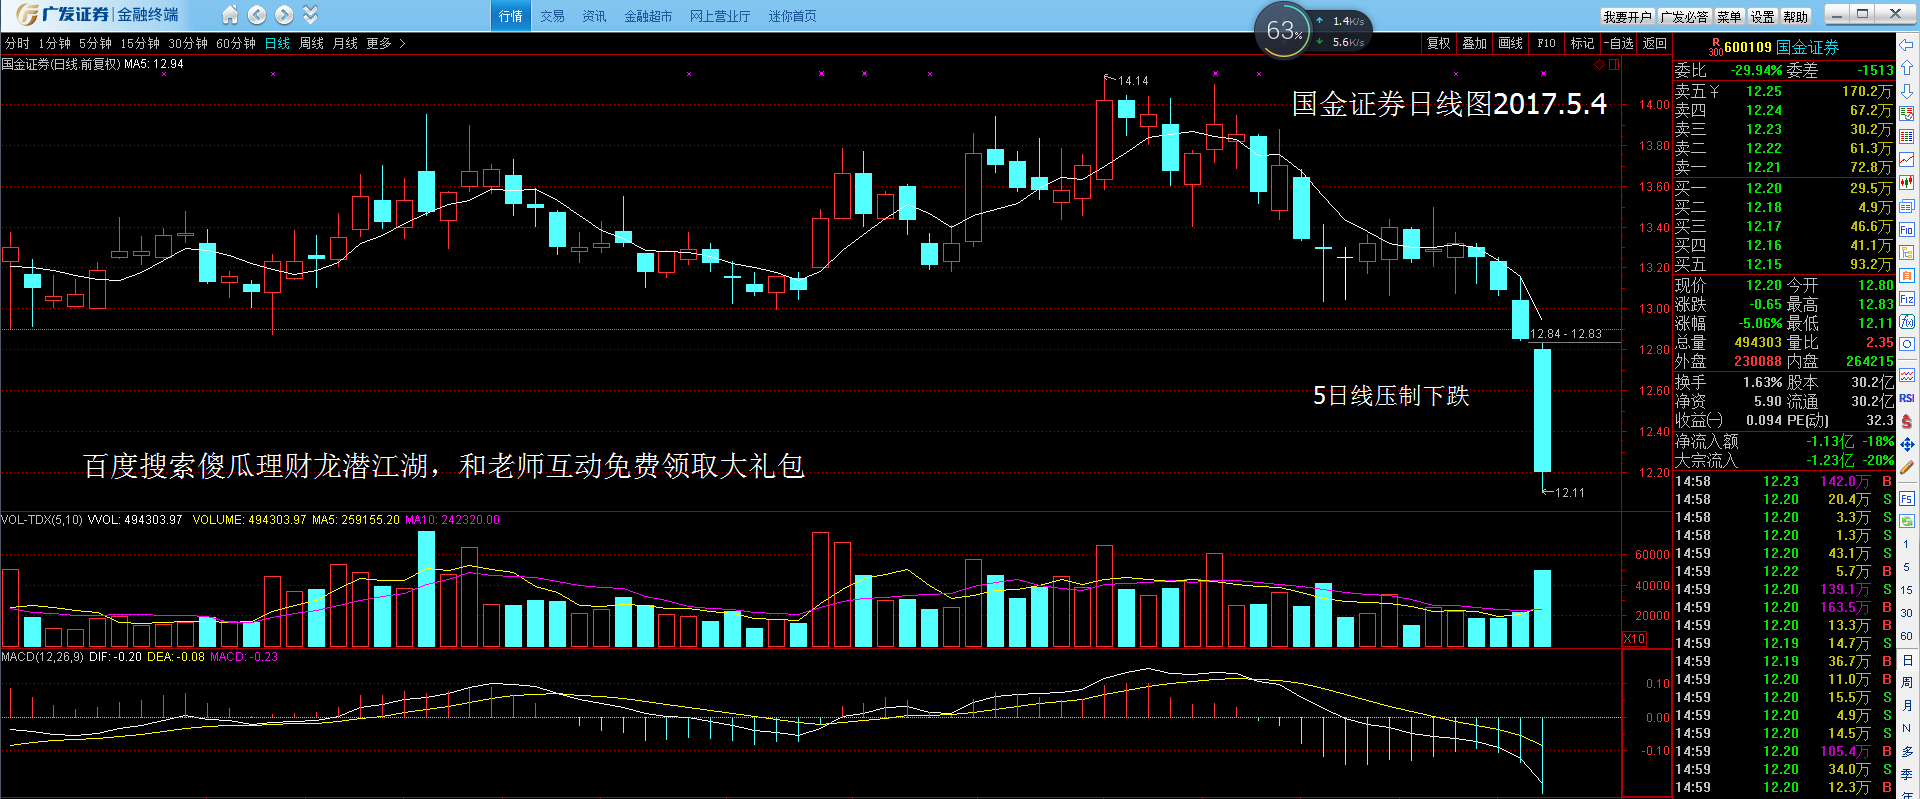Expand the 更多 periods menu

coord(386,44)
